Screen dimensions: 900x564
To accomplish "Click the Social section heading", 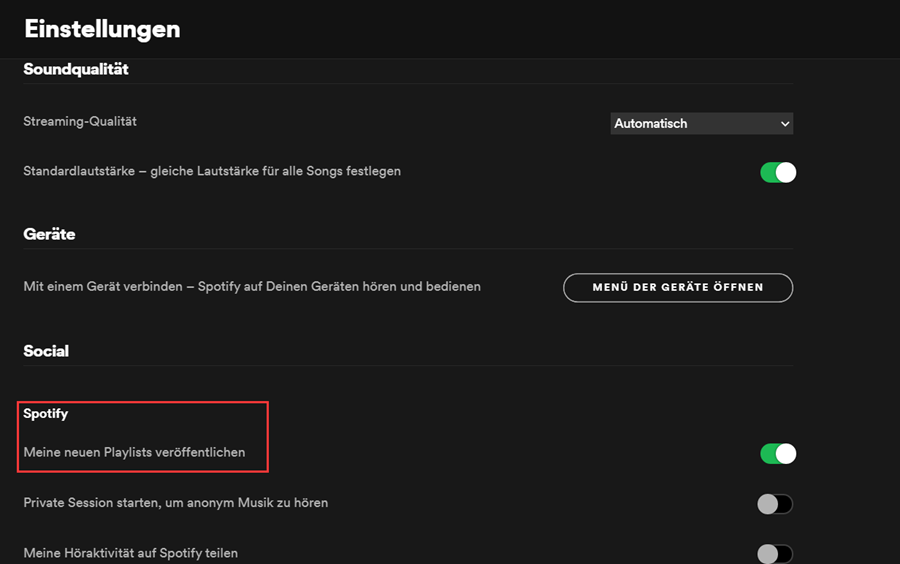I will click(x=46, y=351).
